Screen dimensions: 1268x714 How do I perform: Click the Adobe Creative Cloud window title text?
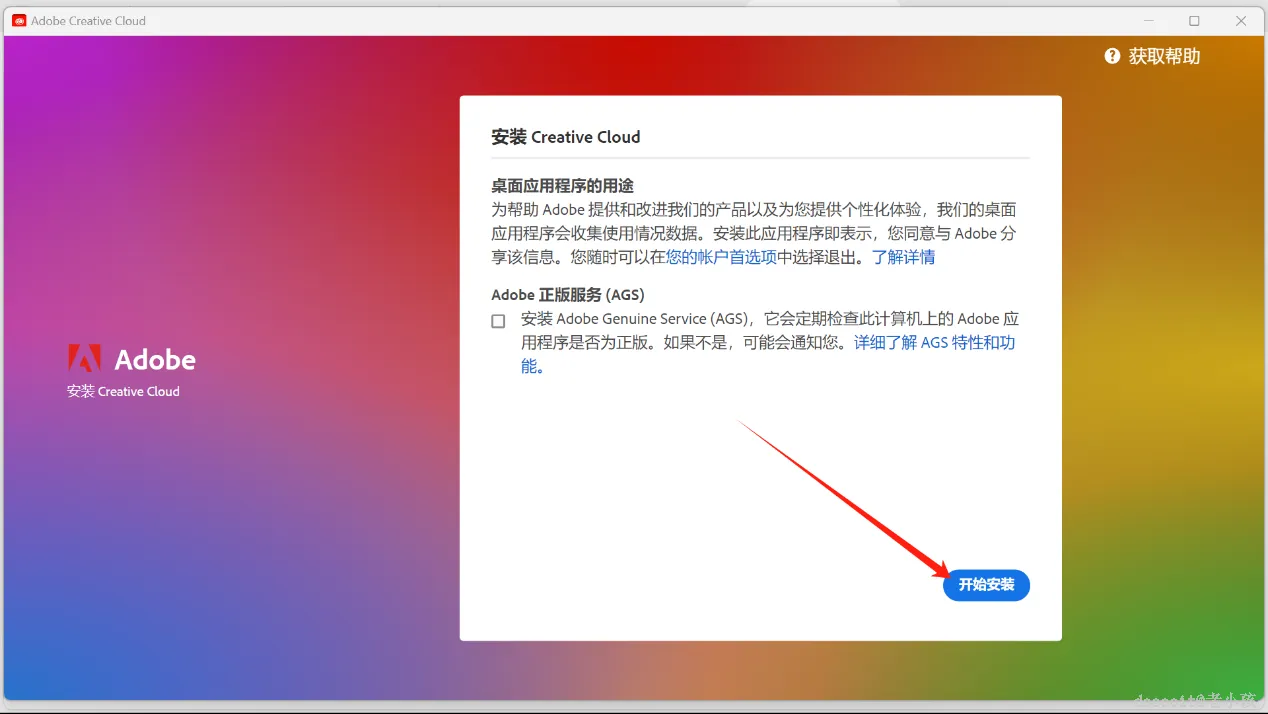click(x=89, y=20)
